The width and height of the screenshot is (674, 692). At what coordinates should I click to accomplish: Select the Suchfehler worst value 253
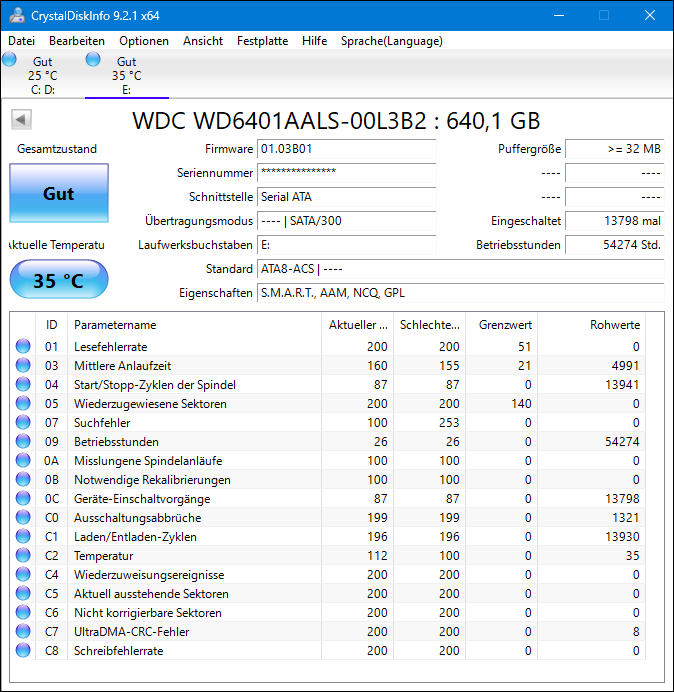(449, 423)
